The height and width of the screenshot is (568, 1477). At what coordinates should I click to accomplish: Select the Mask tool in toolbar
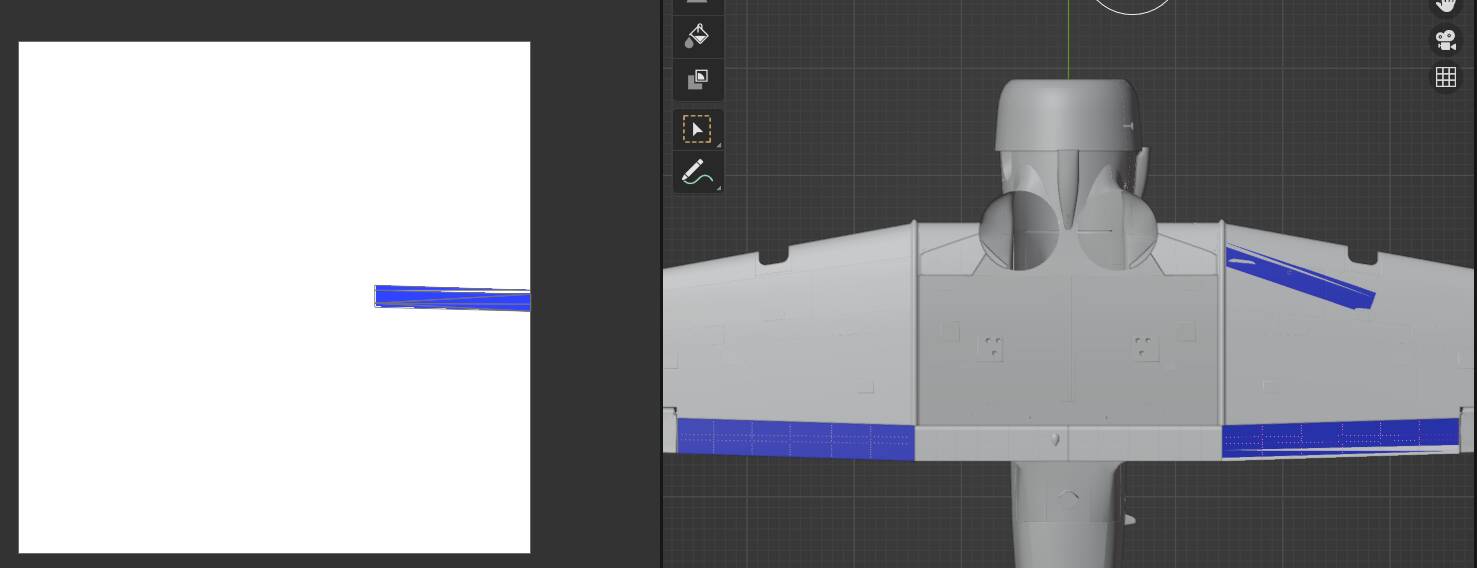point(697,80)
